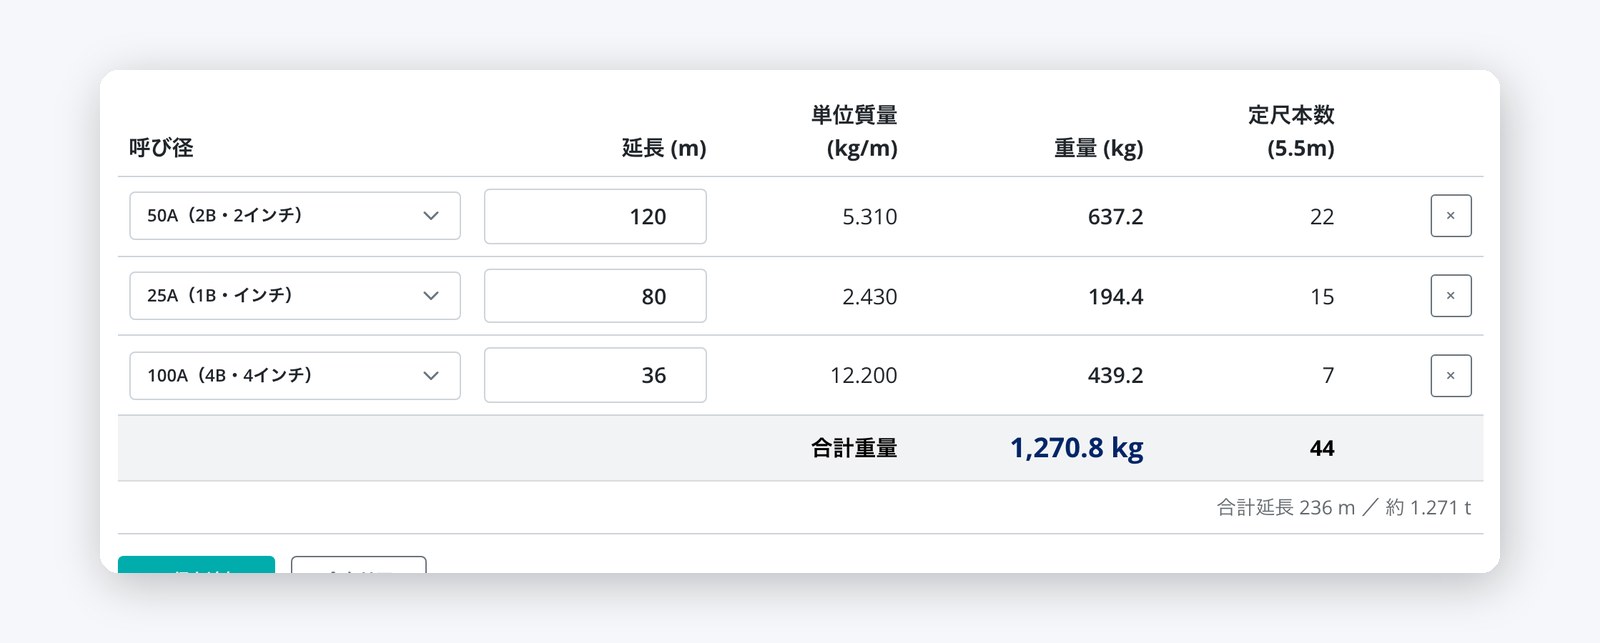Click the 定尺本数 (5.5m) column header
Image resolution: width=1600 pixels, height=643 pixels.
(x=1291, y=132)
